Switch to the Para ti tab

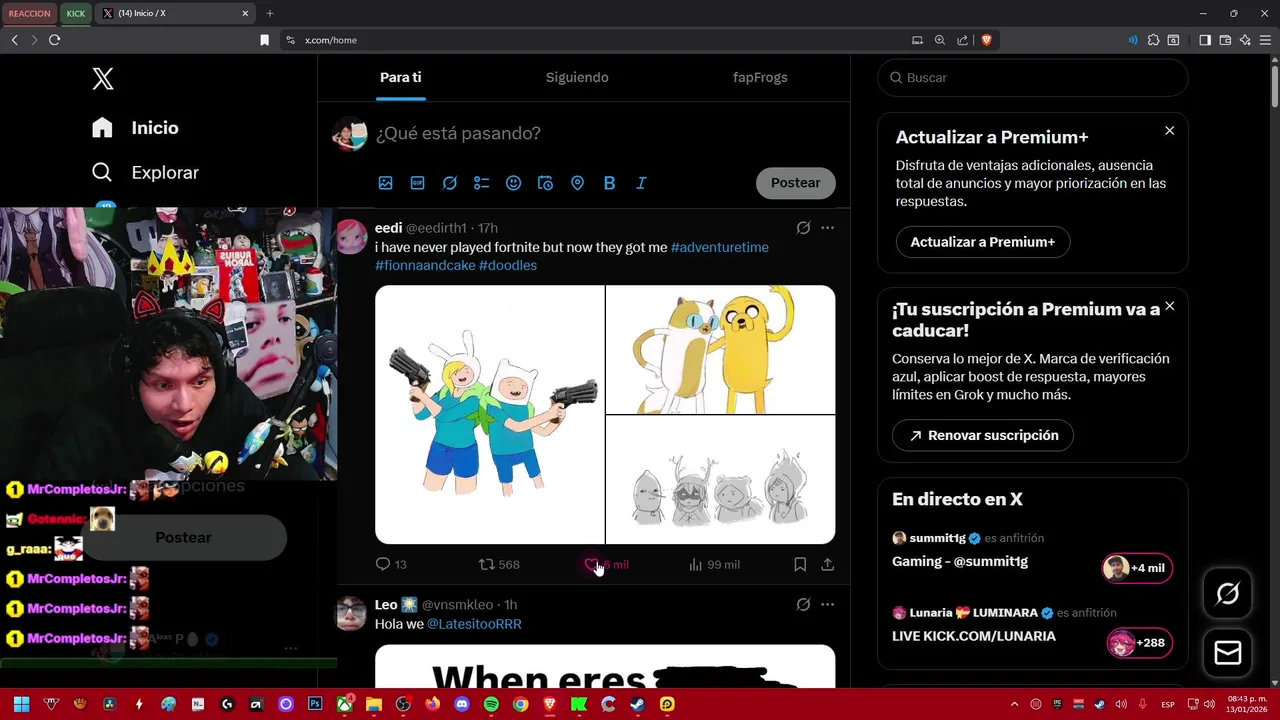(x=400, y=77)
